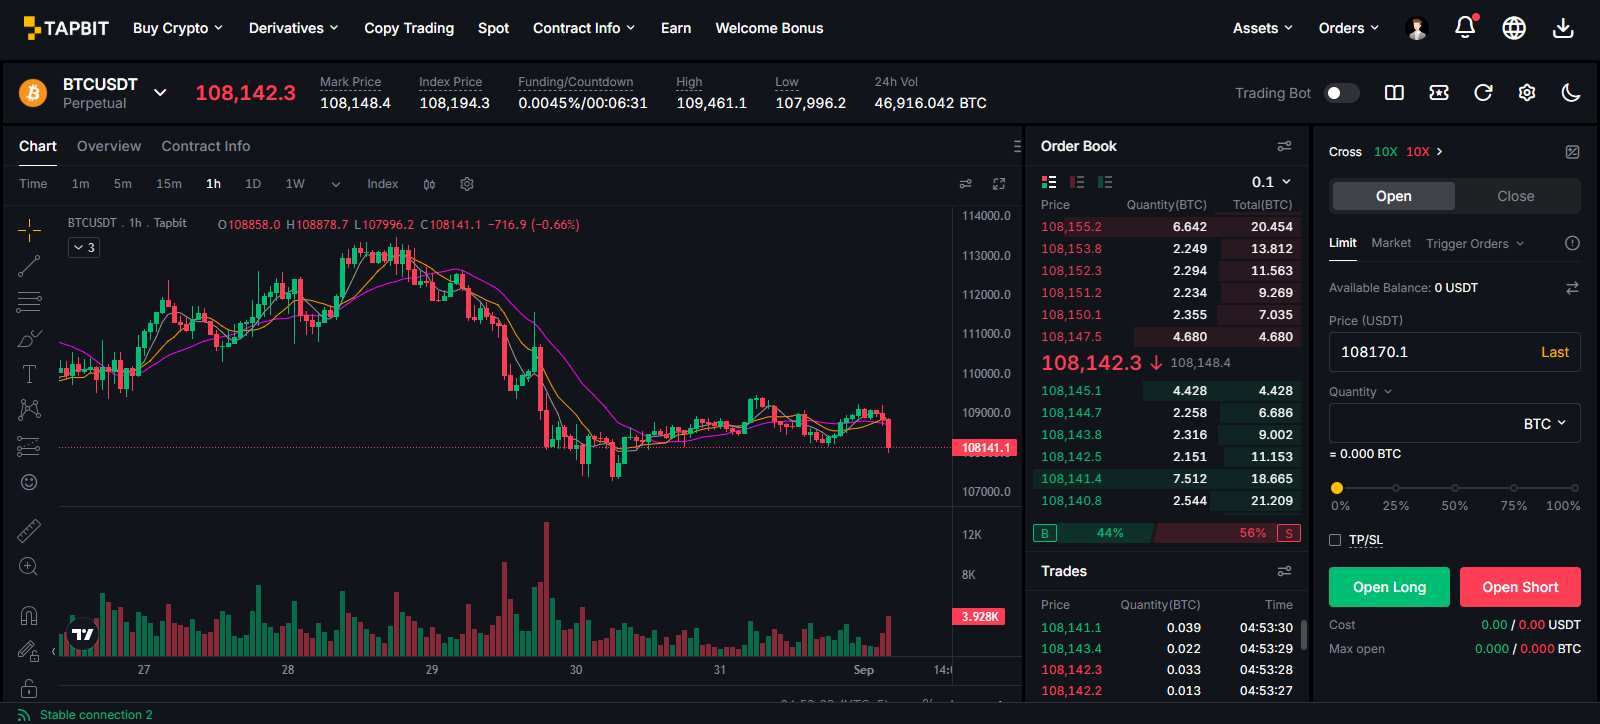Select the brush drawing tool
Screen dimensions: 1600x724
(29, 338)
